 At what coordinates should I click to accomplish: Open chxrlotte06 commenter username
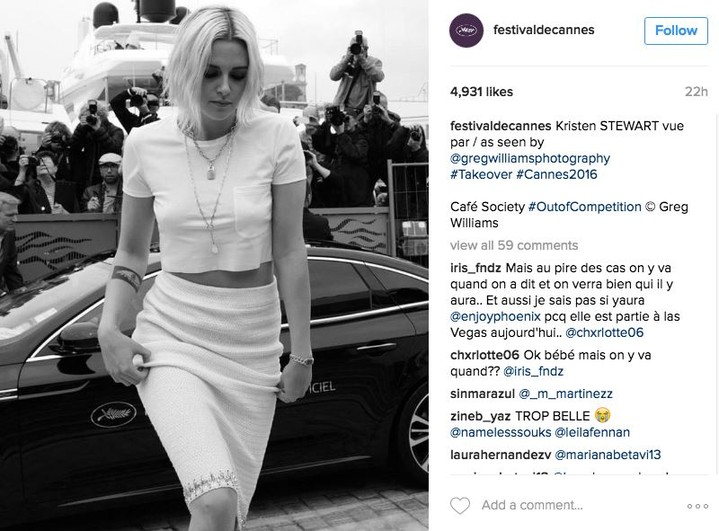tap(485, 355)
